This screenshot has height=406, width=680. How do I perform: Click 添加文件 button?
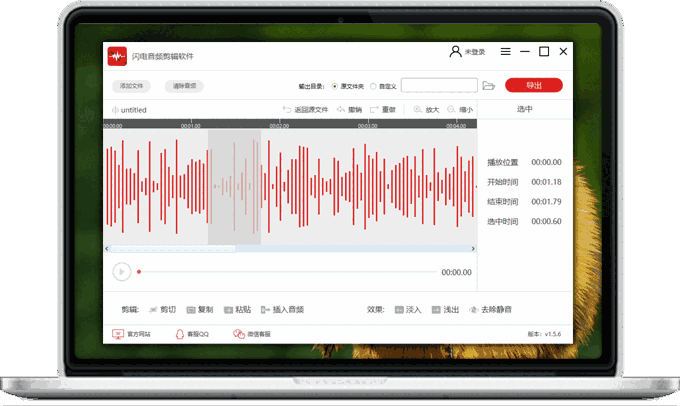131,86
